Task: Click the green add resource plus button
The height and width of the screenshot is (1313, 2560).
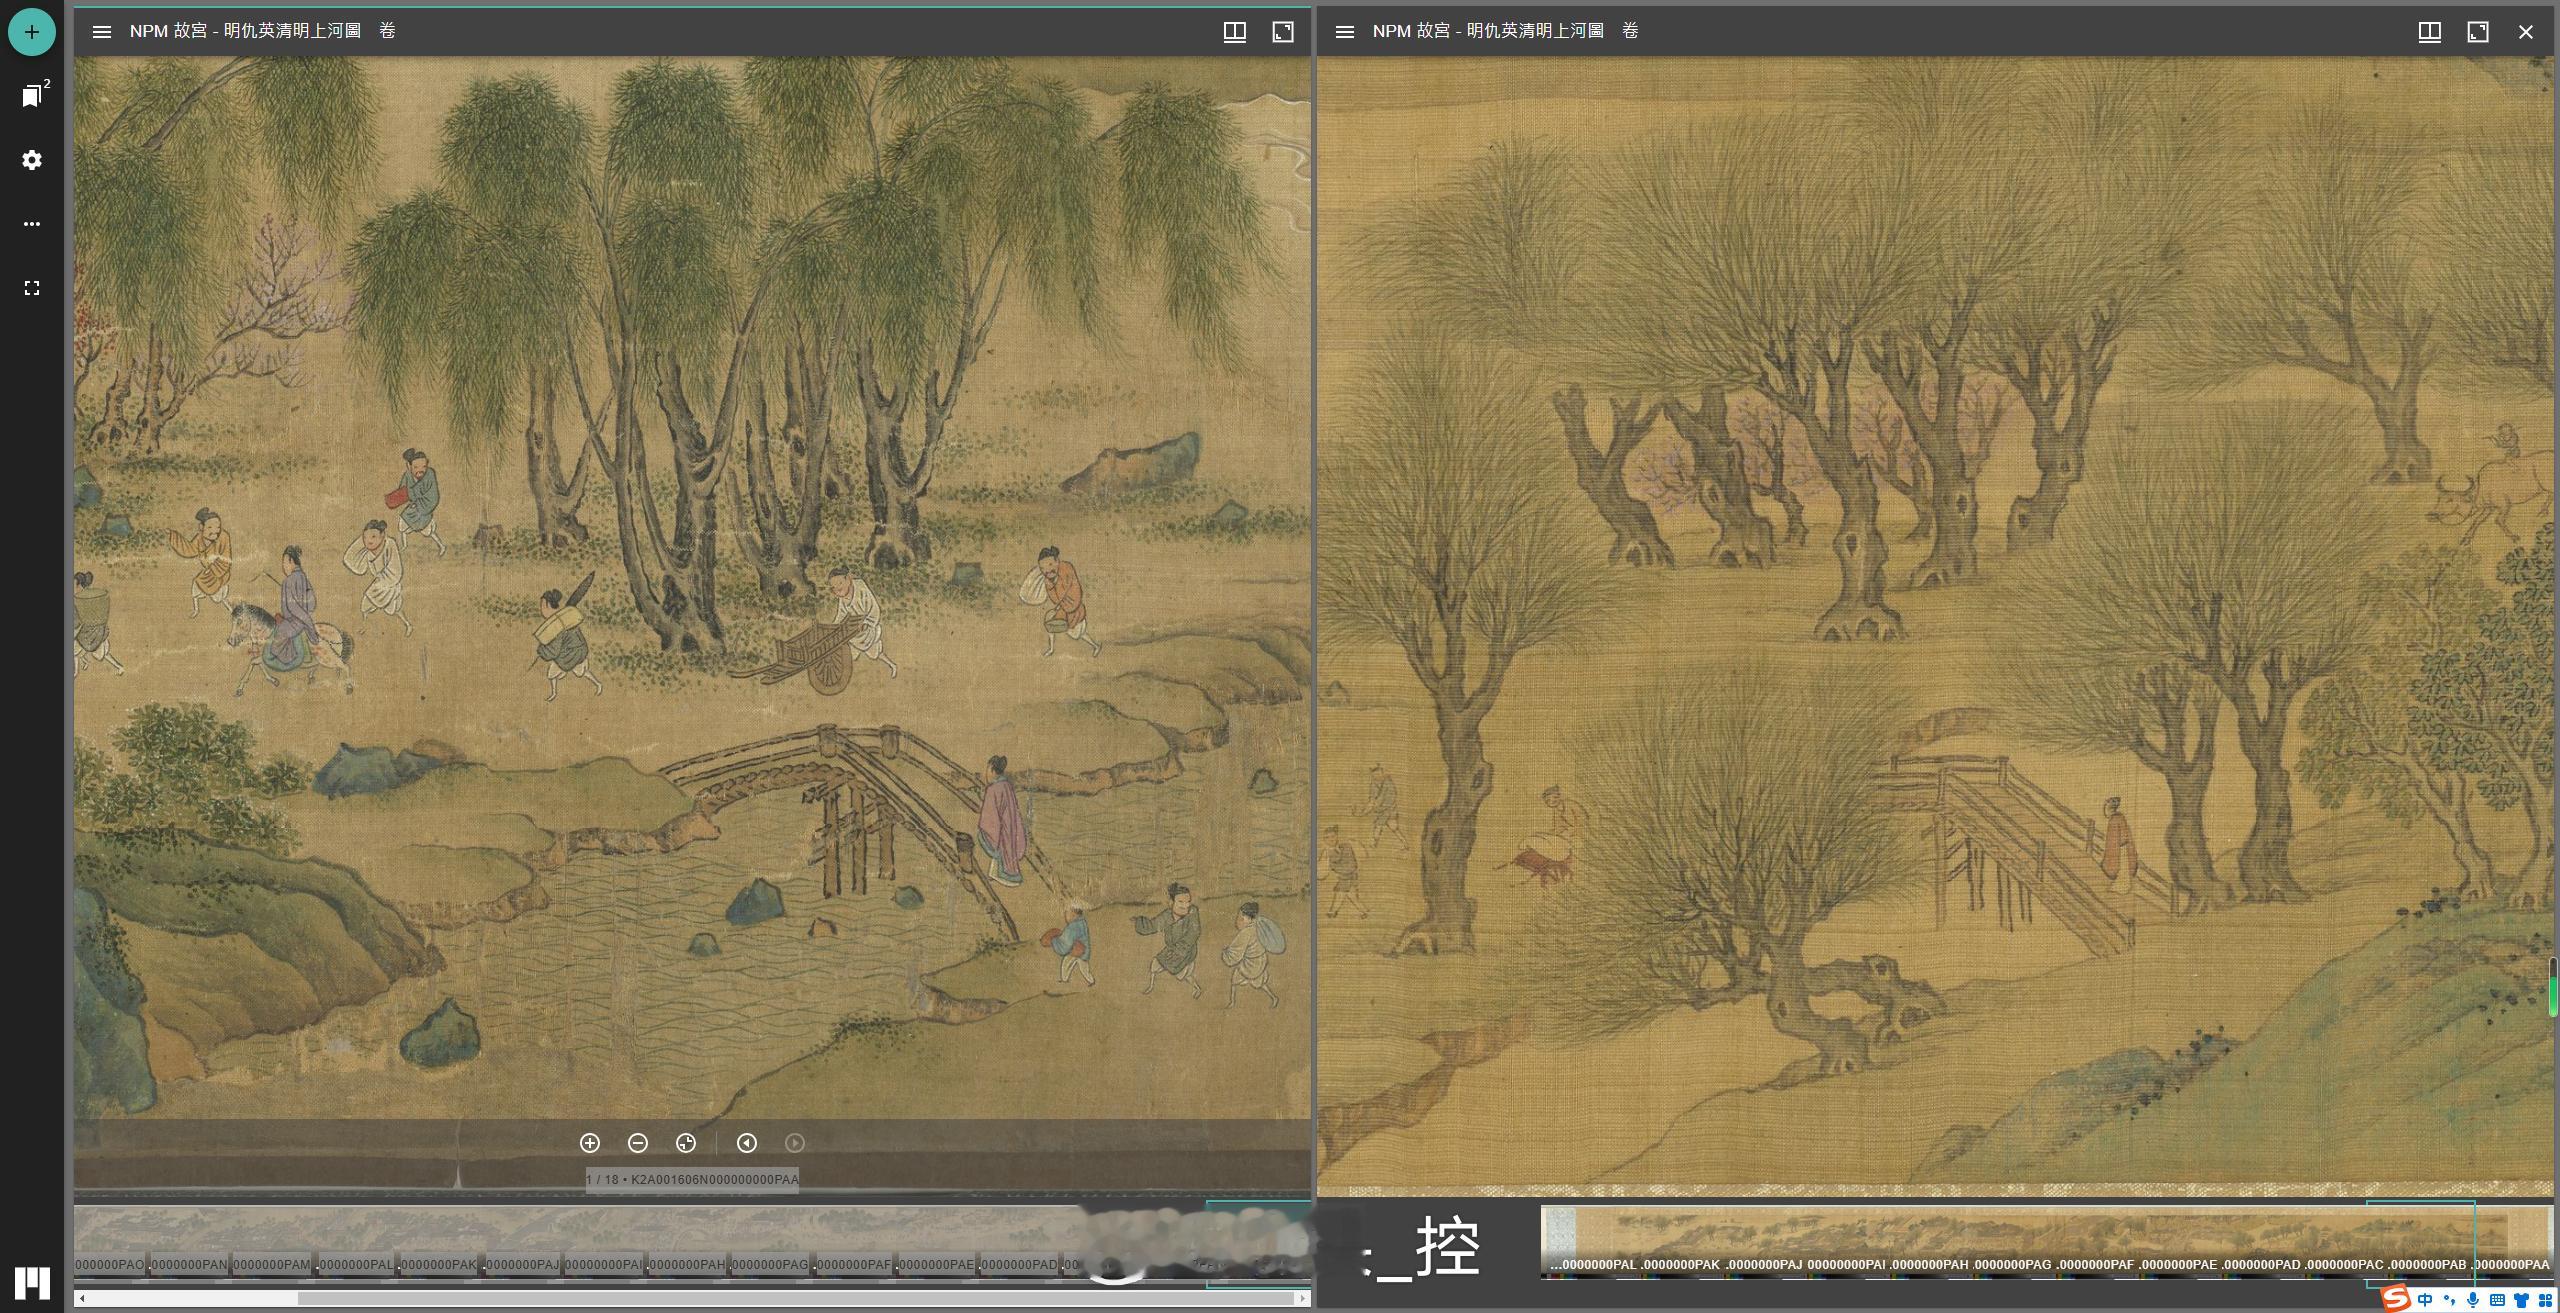Action: tap(32, 32)
